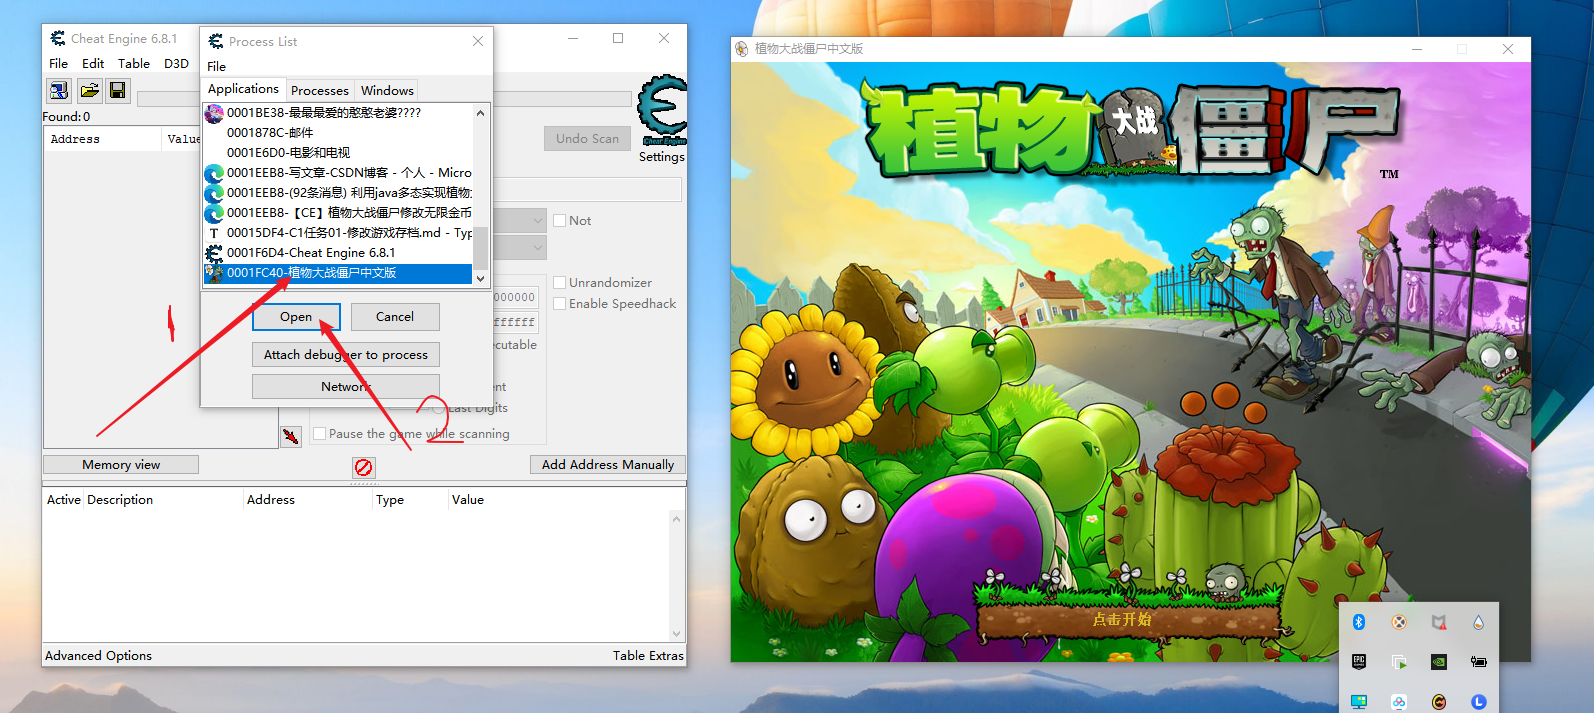The height and width of the screenshot is (713, 1594).
Task: Click the Memory view button
Action: 121,464
